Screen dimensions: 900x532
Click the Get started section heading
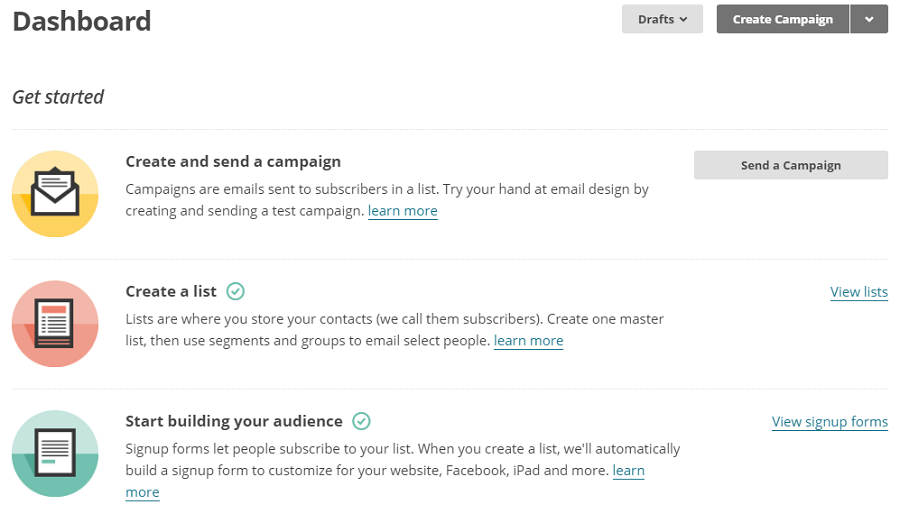[x=58, y=97]
